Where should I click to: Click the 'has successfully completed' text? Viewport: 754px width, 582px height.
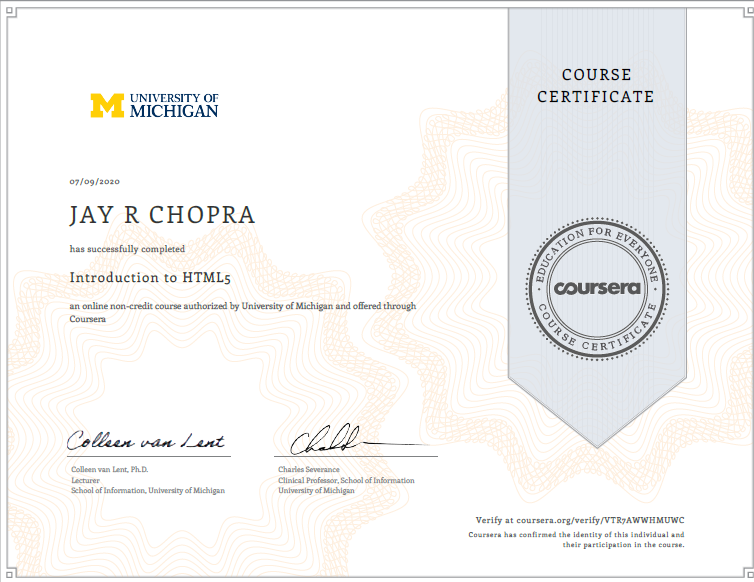[x=127, y=249]
